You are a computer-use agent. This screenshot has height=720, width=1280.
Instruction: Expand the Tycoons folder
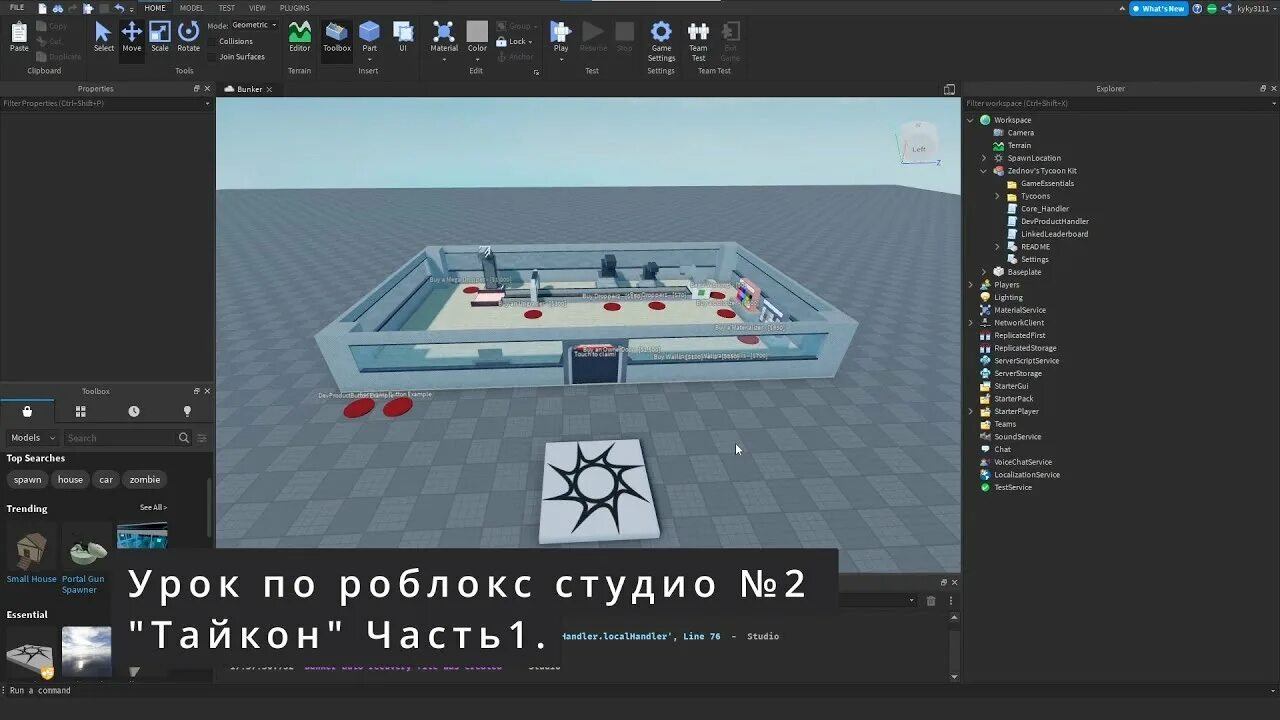(997, 196)
